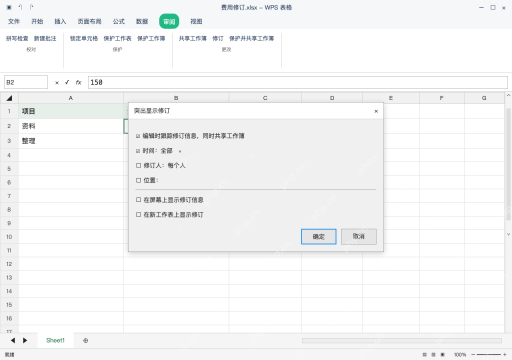
Task: Open the 文件 menu
Action: pyautogui.click(x=14, y=21)
